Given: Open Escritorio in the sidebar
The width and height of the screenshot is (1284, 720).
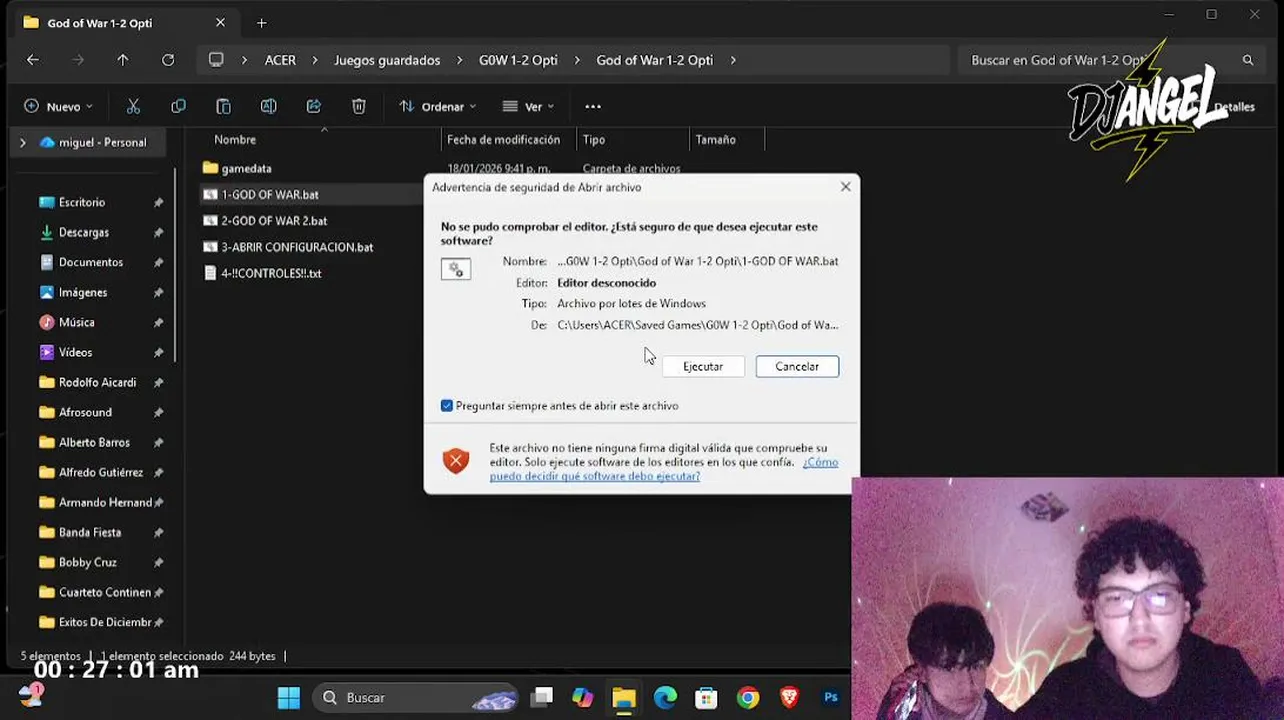Looking at the screenshot, I should coord(82,202).
